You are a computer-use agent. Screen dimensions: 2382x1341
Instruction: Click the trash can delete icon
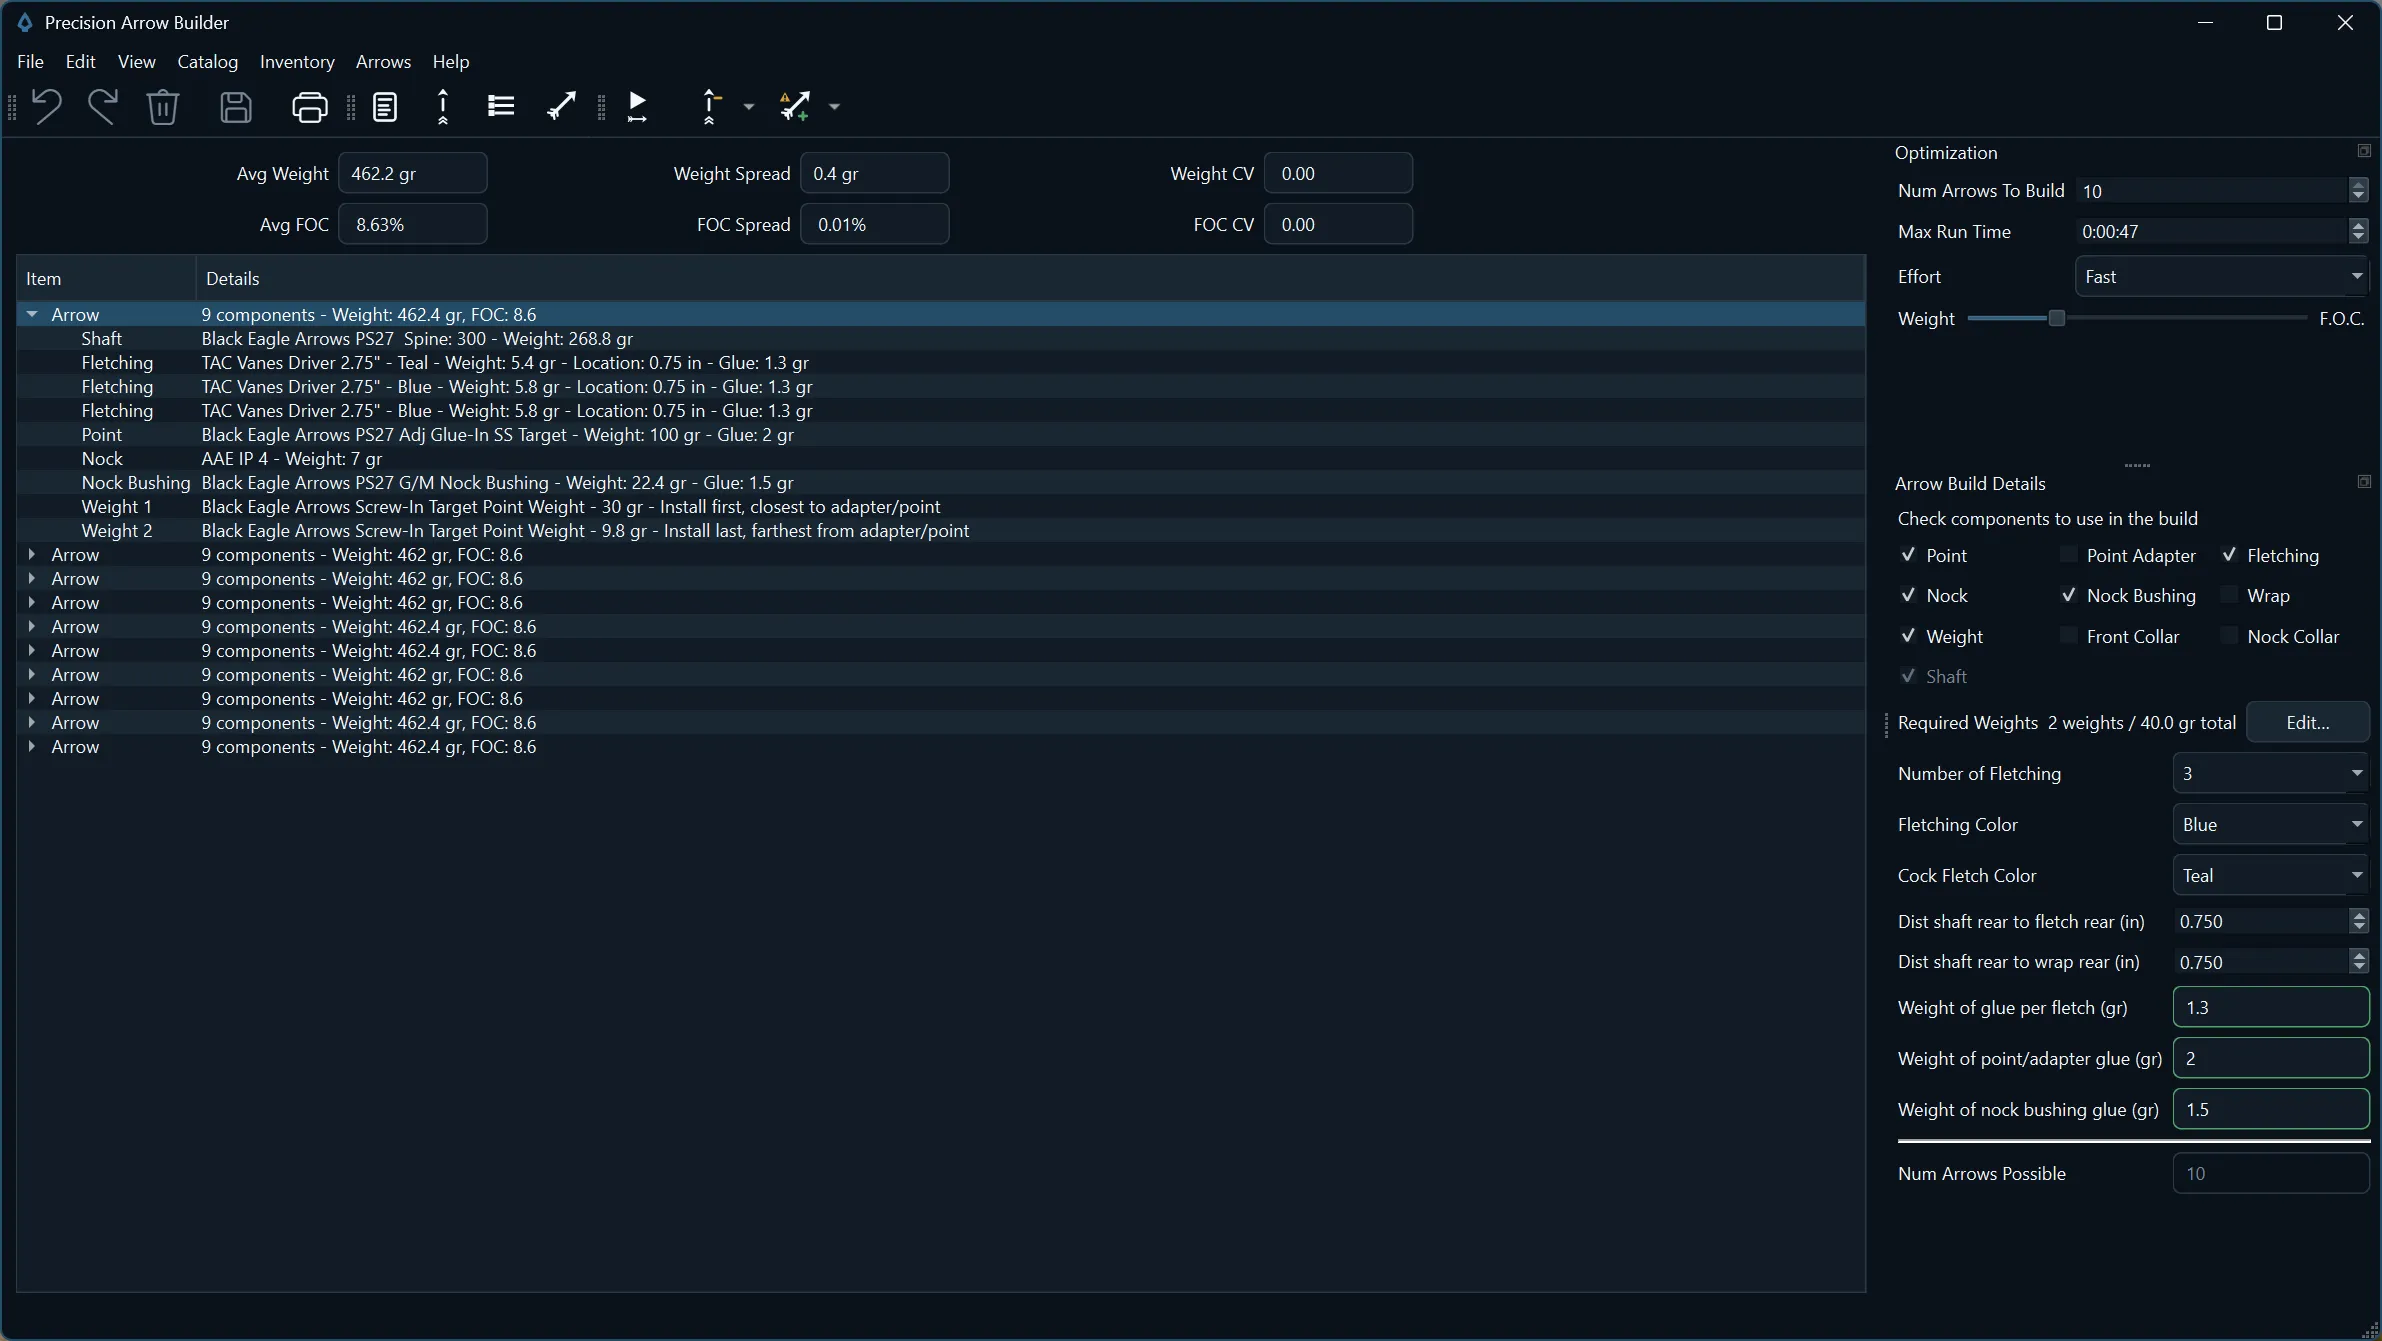pyautogui.click(x=163, y=106)
